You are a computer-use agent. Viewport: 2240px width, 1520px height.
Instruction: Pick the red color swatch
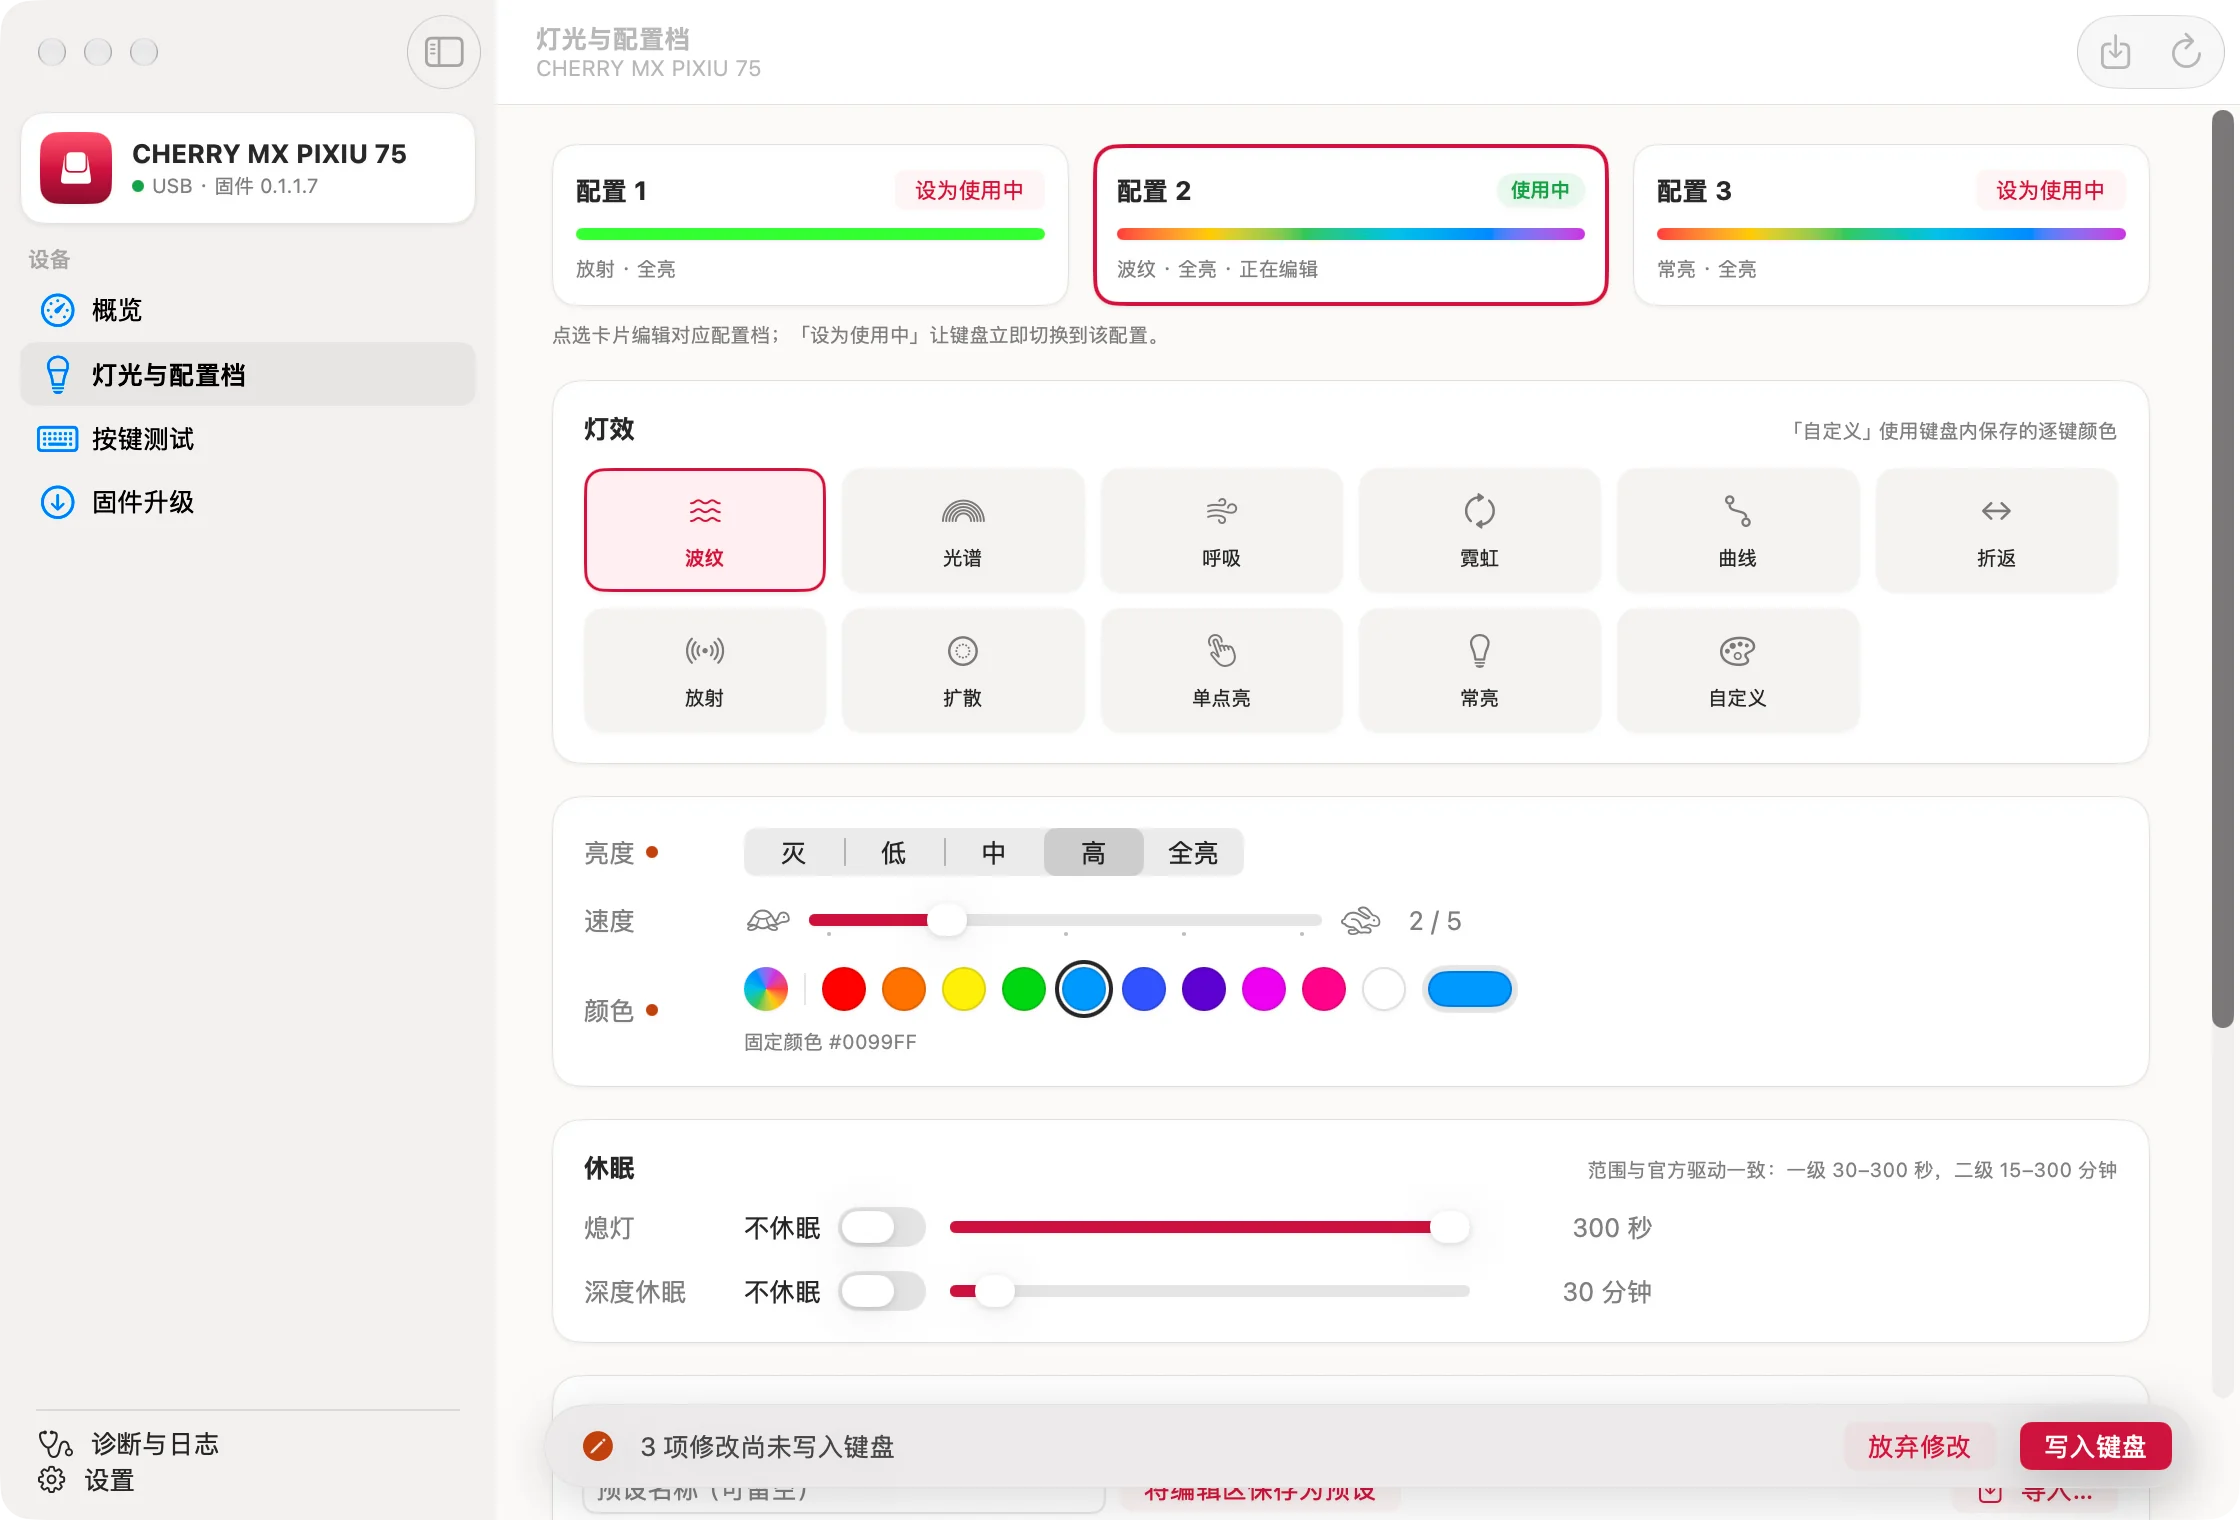[844, 989]
